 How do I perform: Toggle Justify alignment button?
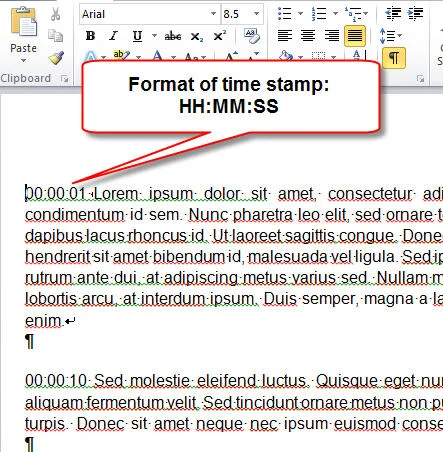(x=355, y=36)
